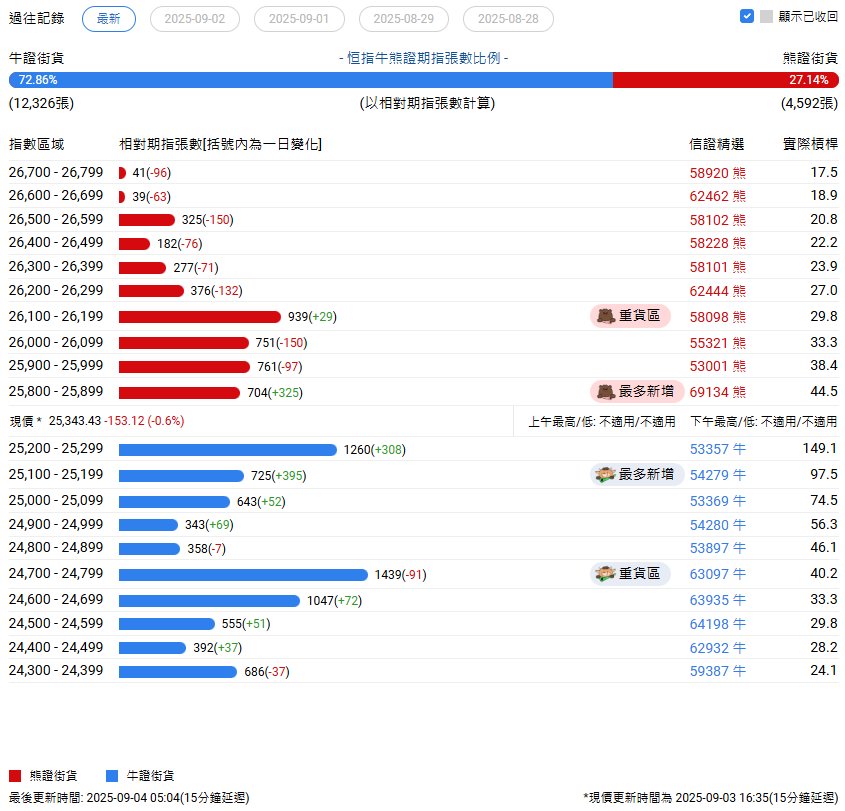Screen dimensions: 845x811
Task: Click the bear icon in the 25,800-25,899 最多新增 badge
Action: click(606, 391)
